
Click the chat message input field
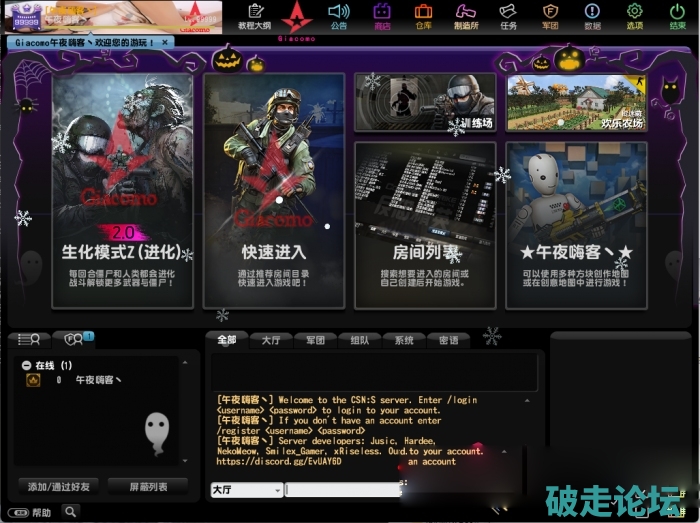(x=342, y=490)
